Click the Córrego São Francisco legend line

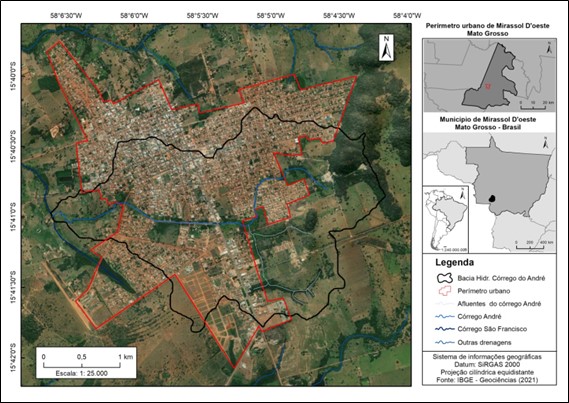[x=445, y=329]
